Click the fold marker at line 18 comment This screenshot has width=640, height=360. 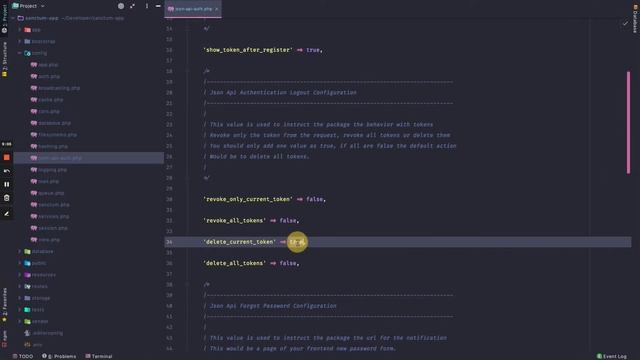[x=187, y=71]
